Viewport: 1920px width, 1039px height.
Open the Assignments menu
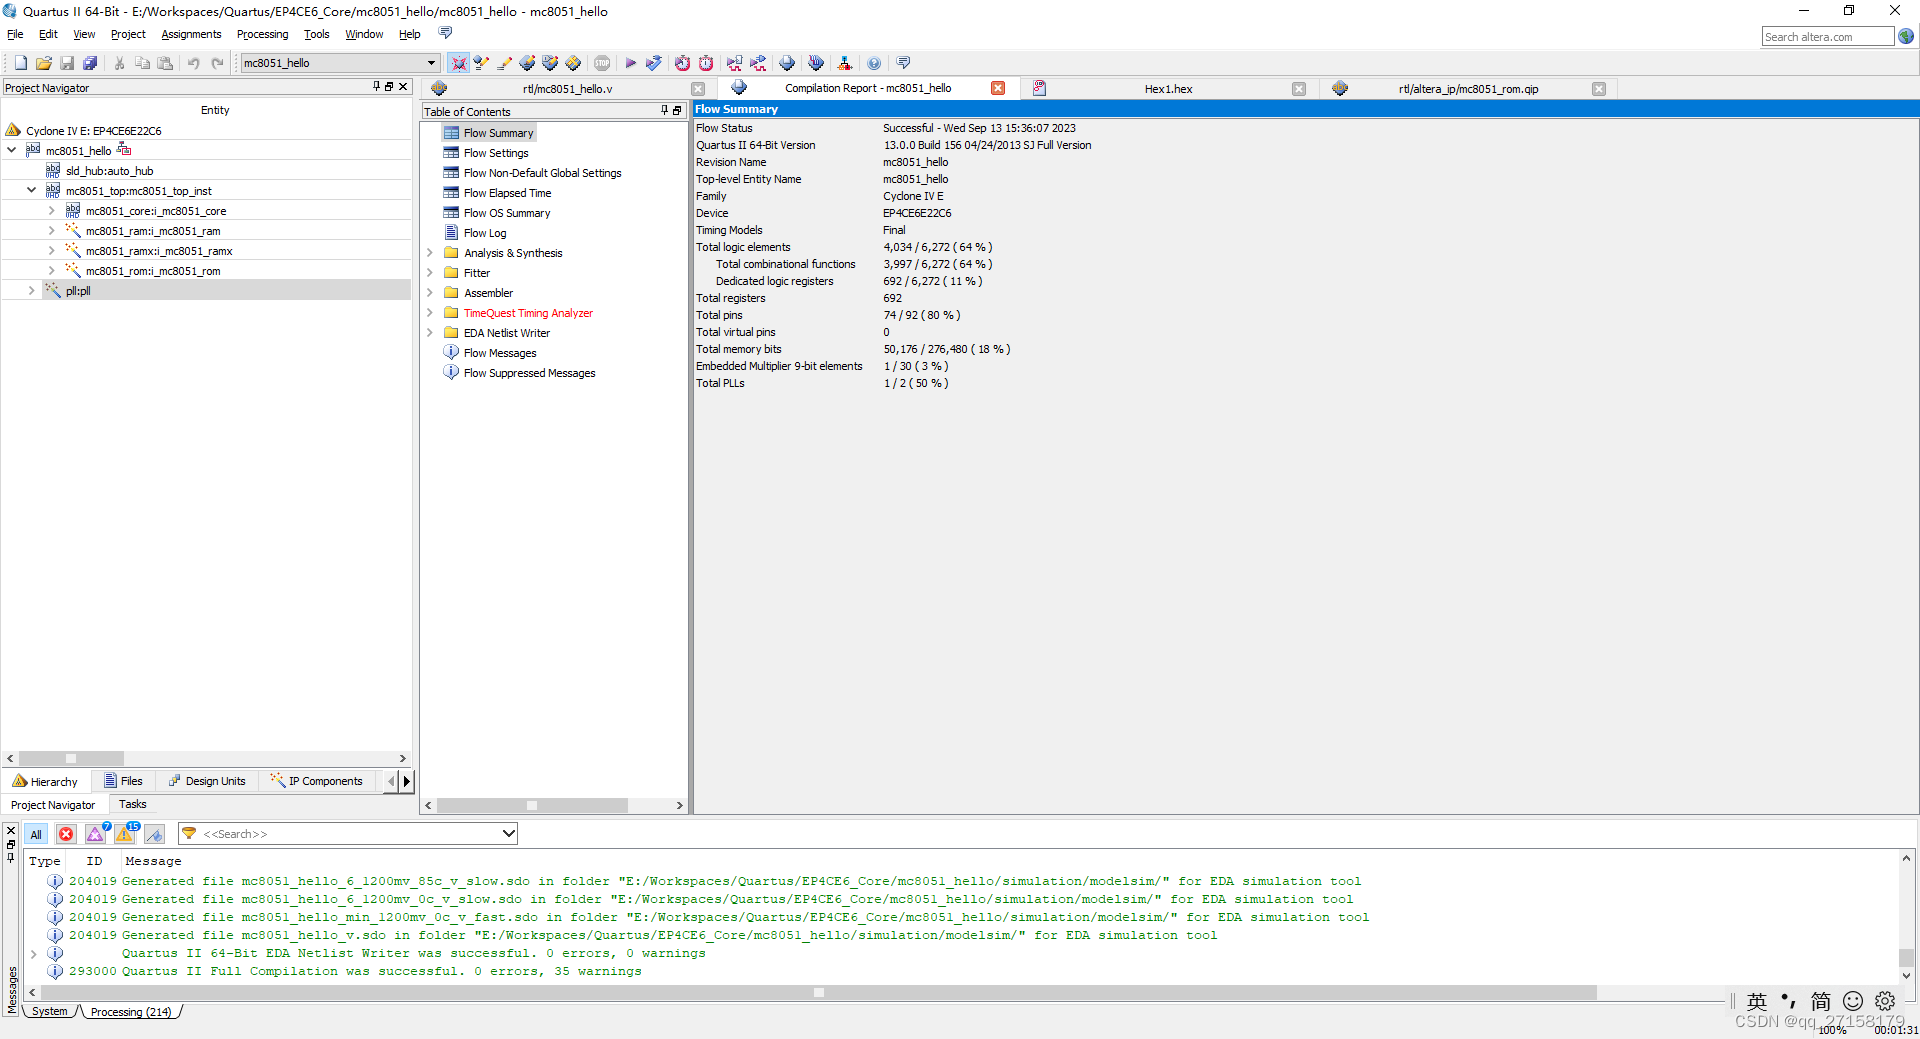coord(191,34)
